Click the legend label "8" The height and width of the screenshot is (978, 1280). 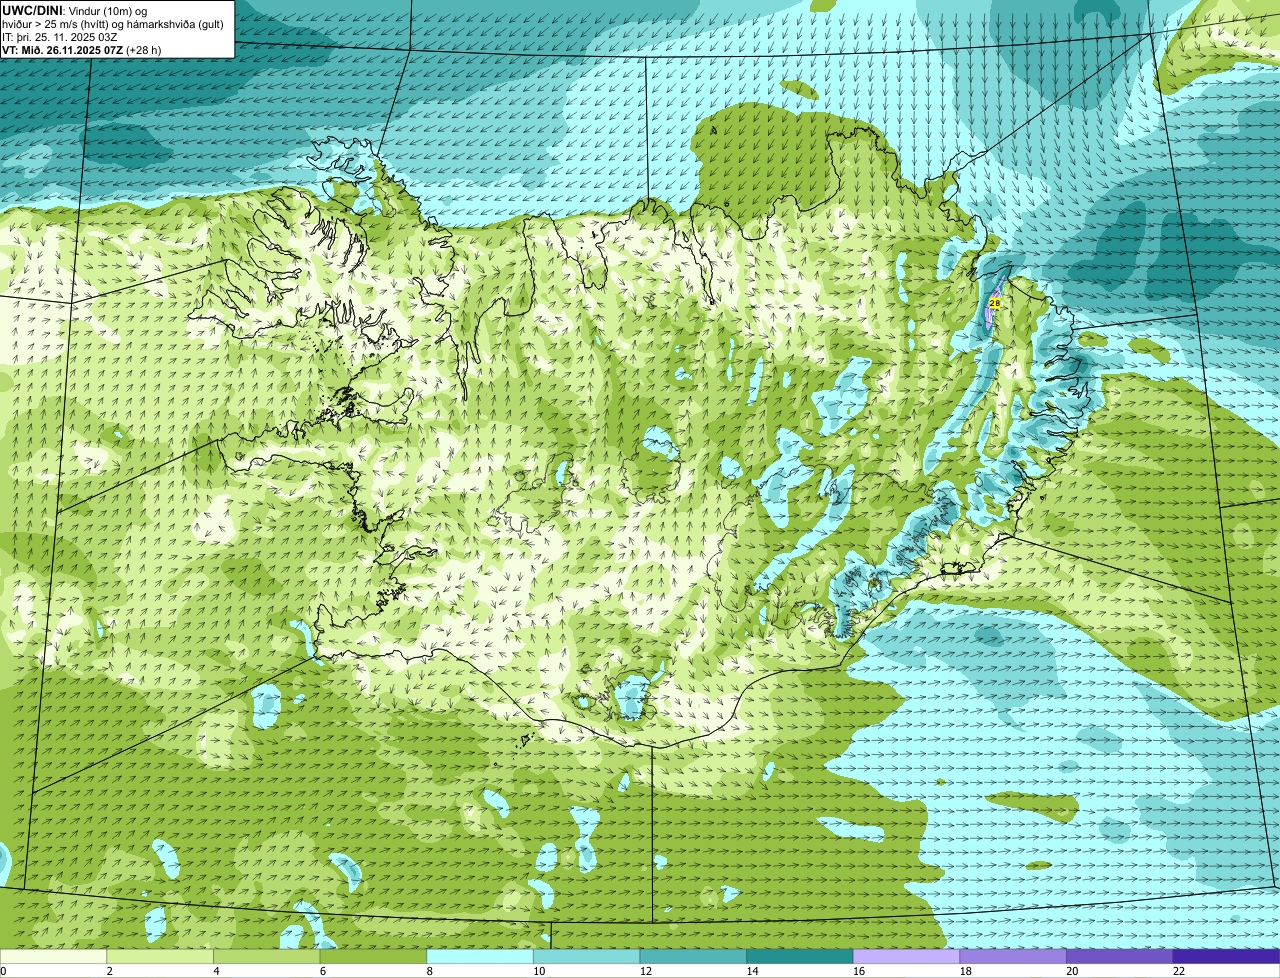point(429,971)
